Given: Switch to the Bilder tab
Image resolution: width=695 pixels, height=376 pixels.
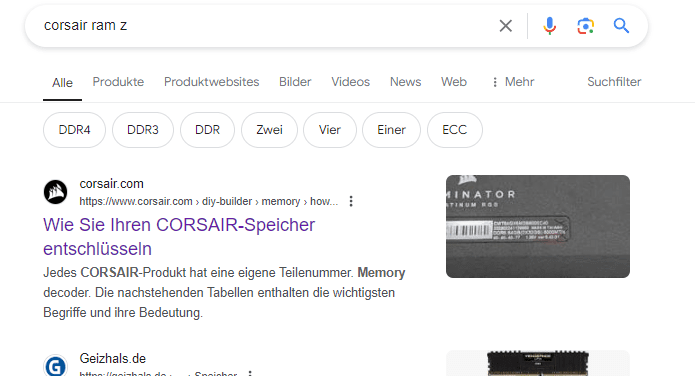Looking at the screenshot, I should click(295, 82).
